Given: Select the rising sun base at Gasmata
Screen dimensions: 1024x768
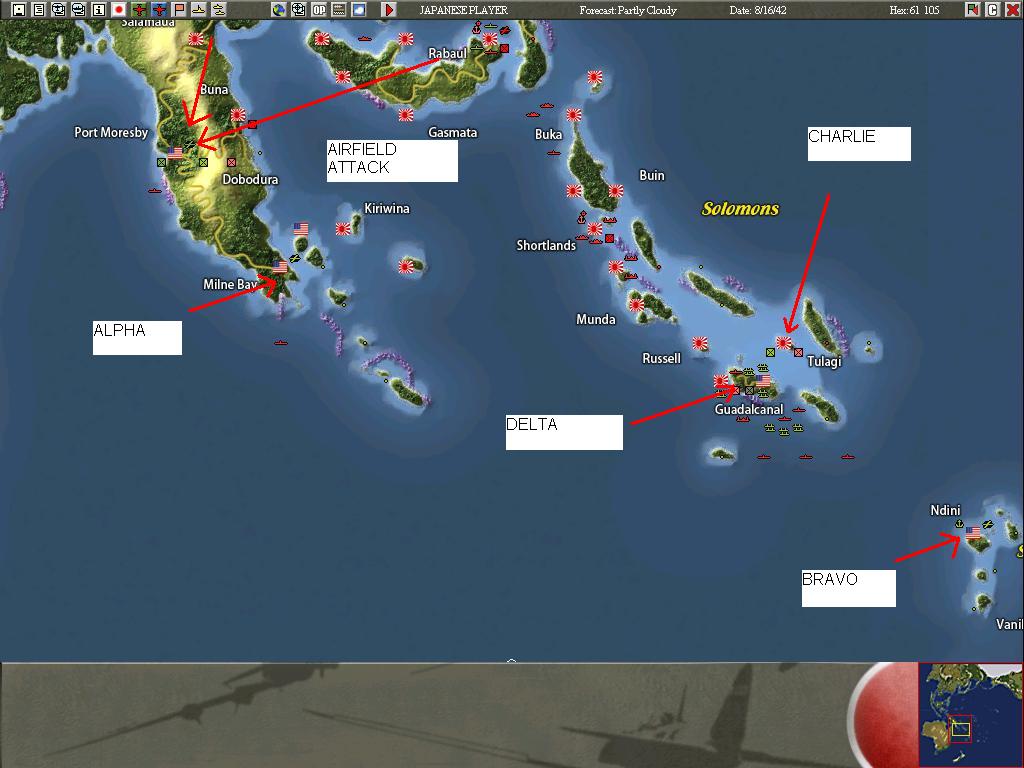Looking at the screenshot, I should pos(406,115).
